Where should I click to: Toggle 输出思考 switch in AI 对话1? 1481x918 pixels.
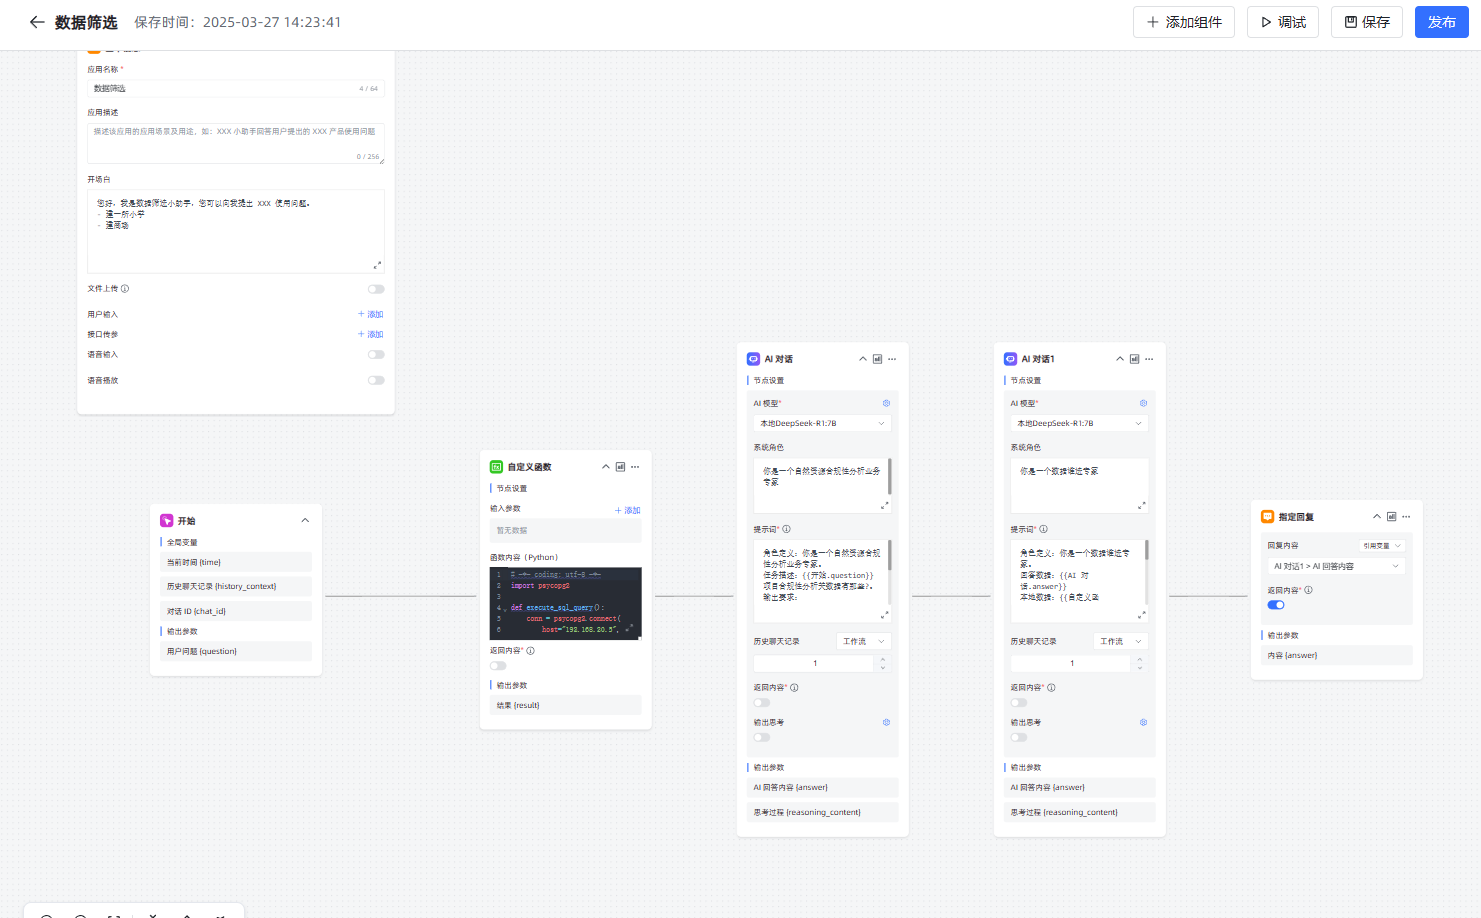(1019, 738)
